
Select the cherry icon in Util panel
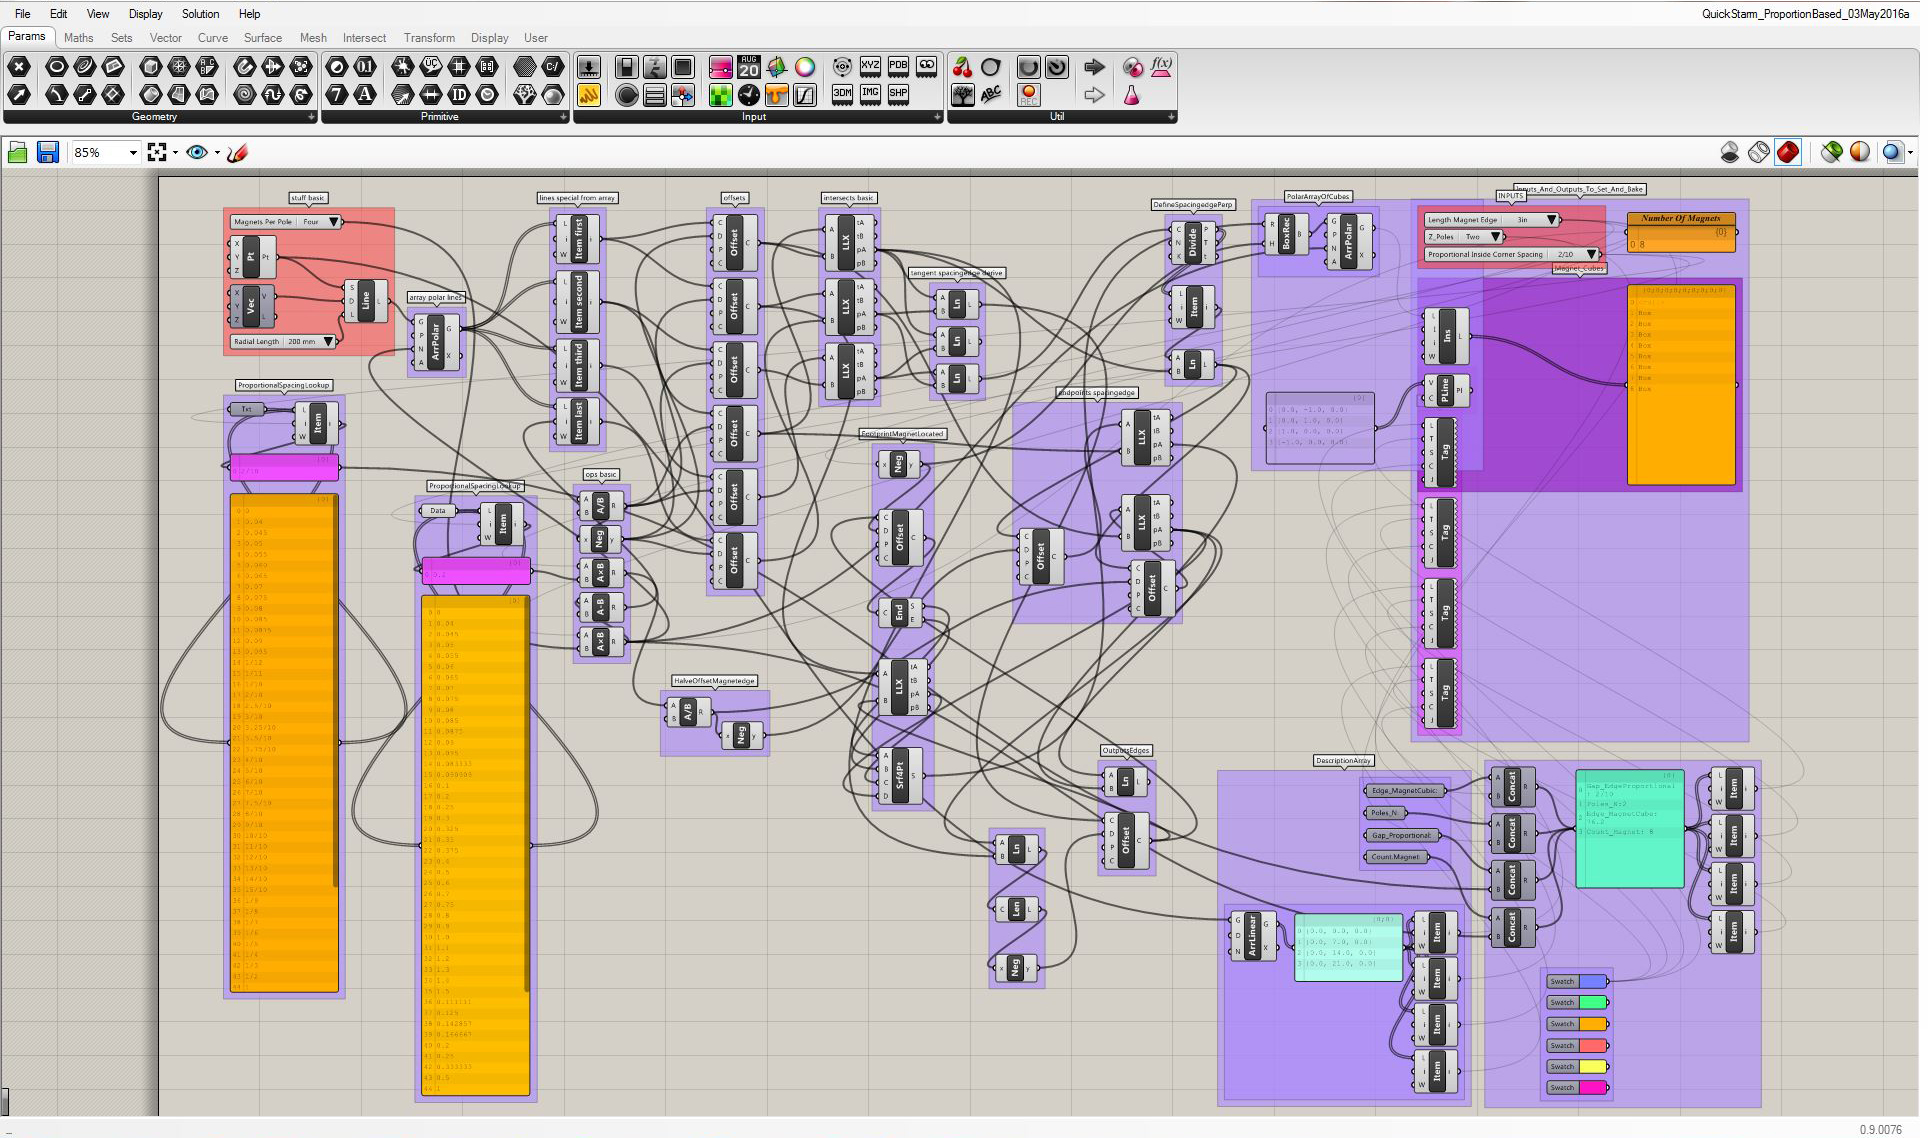point(962,67)
